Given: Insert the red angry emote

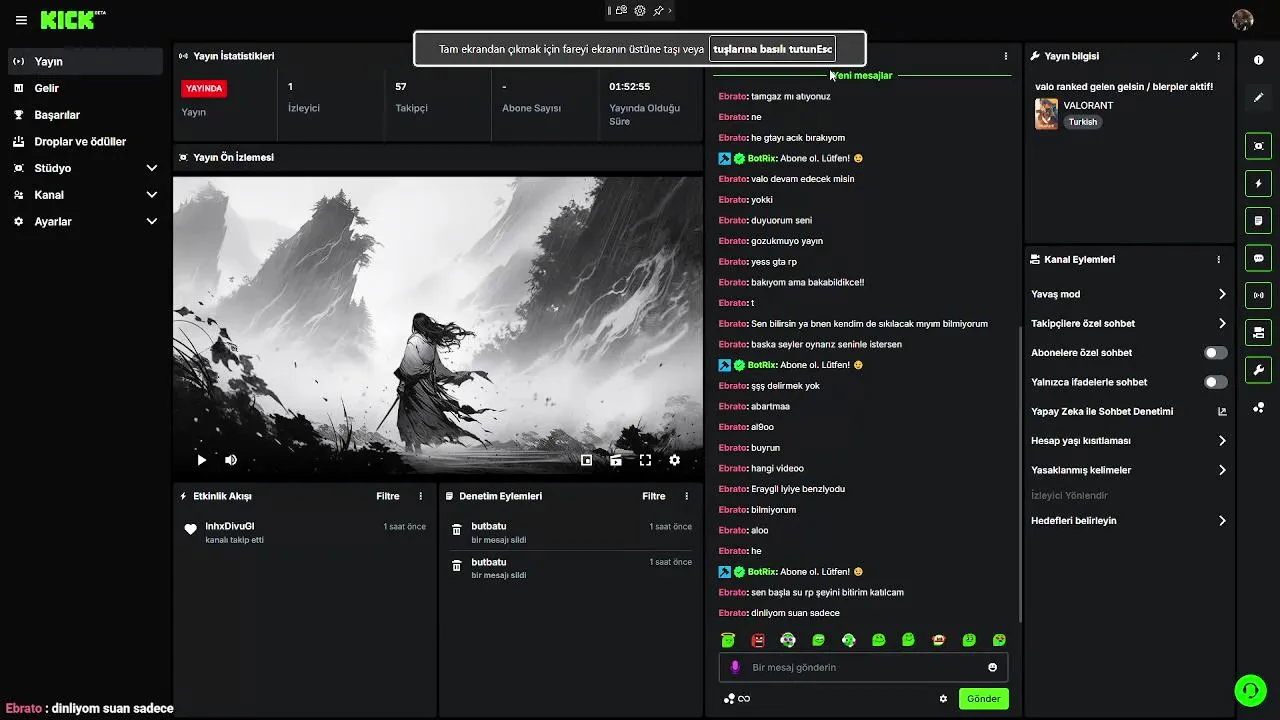Looking at the screenshot, I should point(758,640).
